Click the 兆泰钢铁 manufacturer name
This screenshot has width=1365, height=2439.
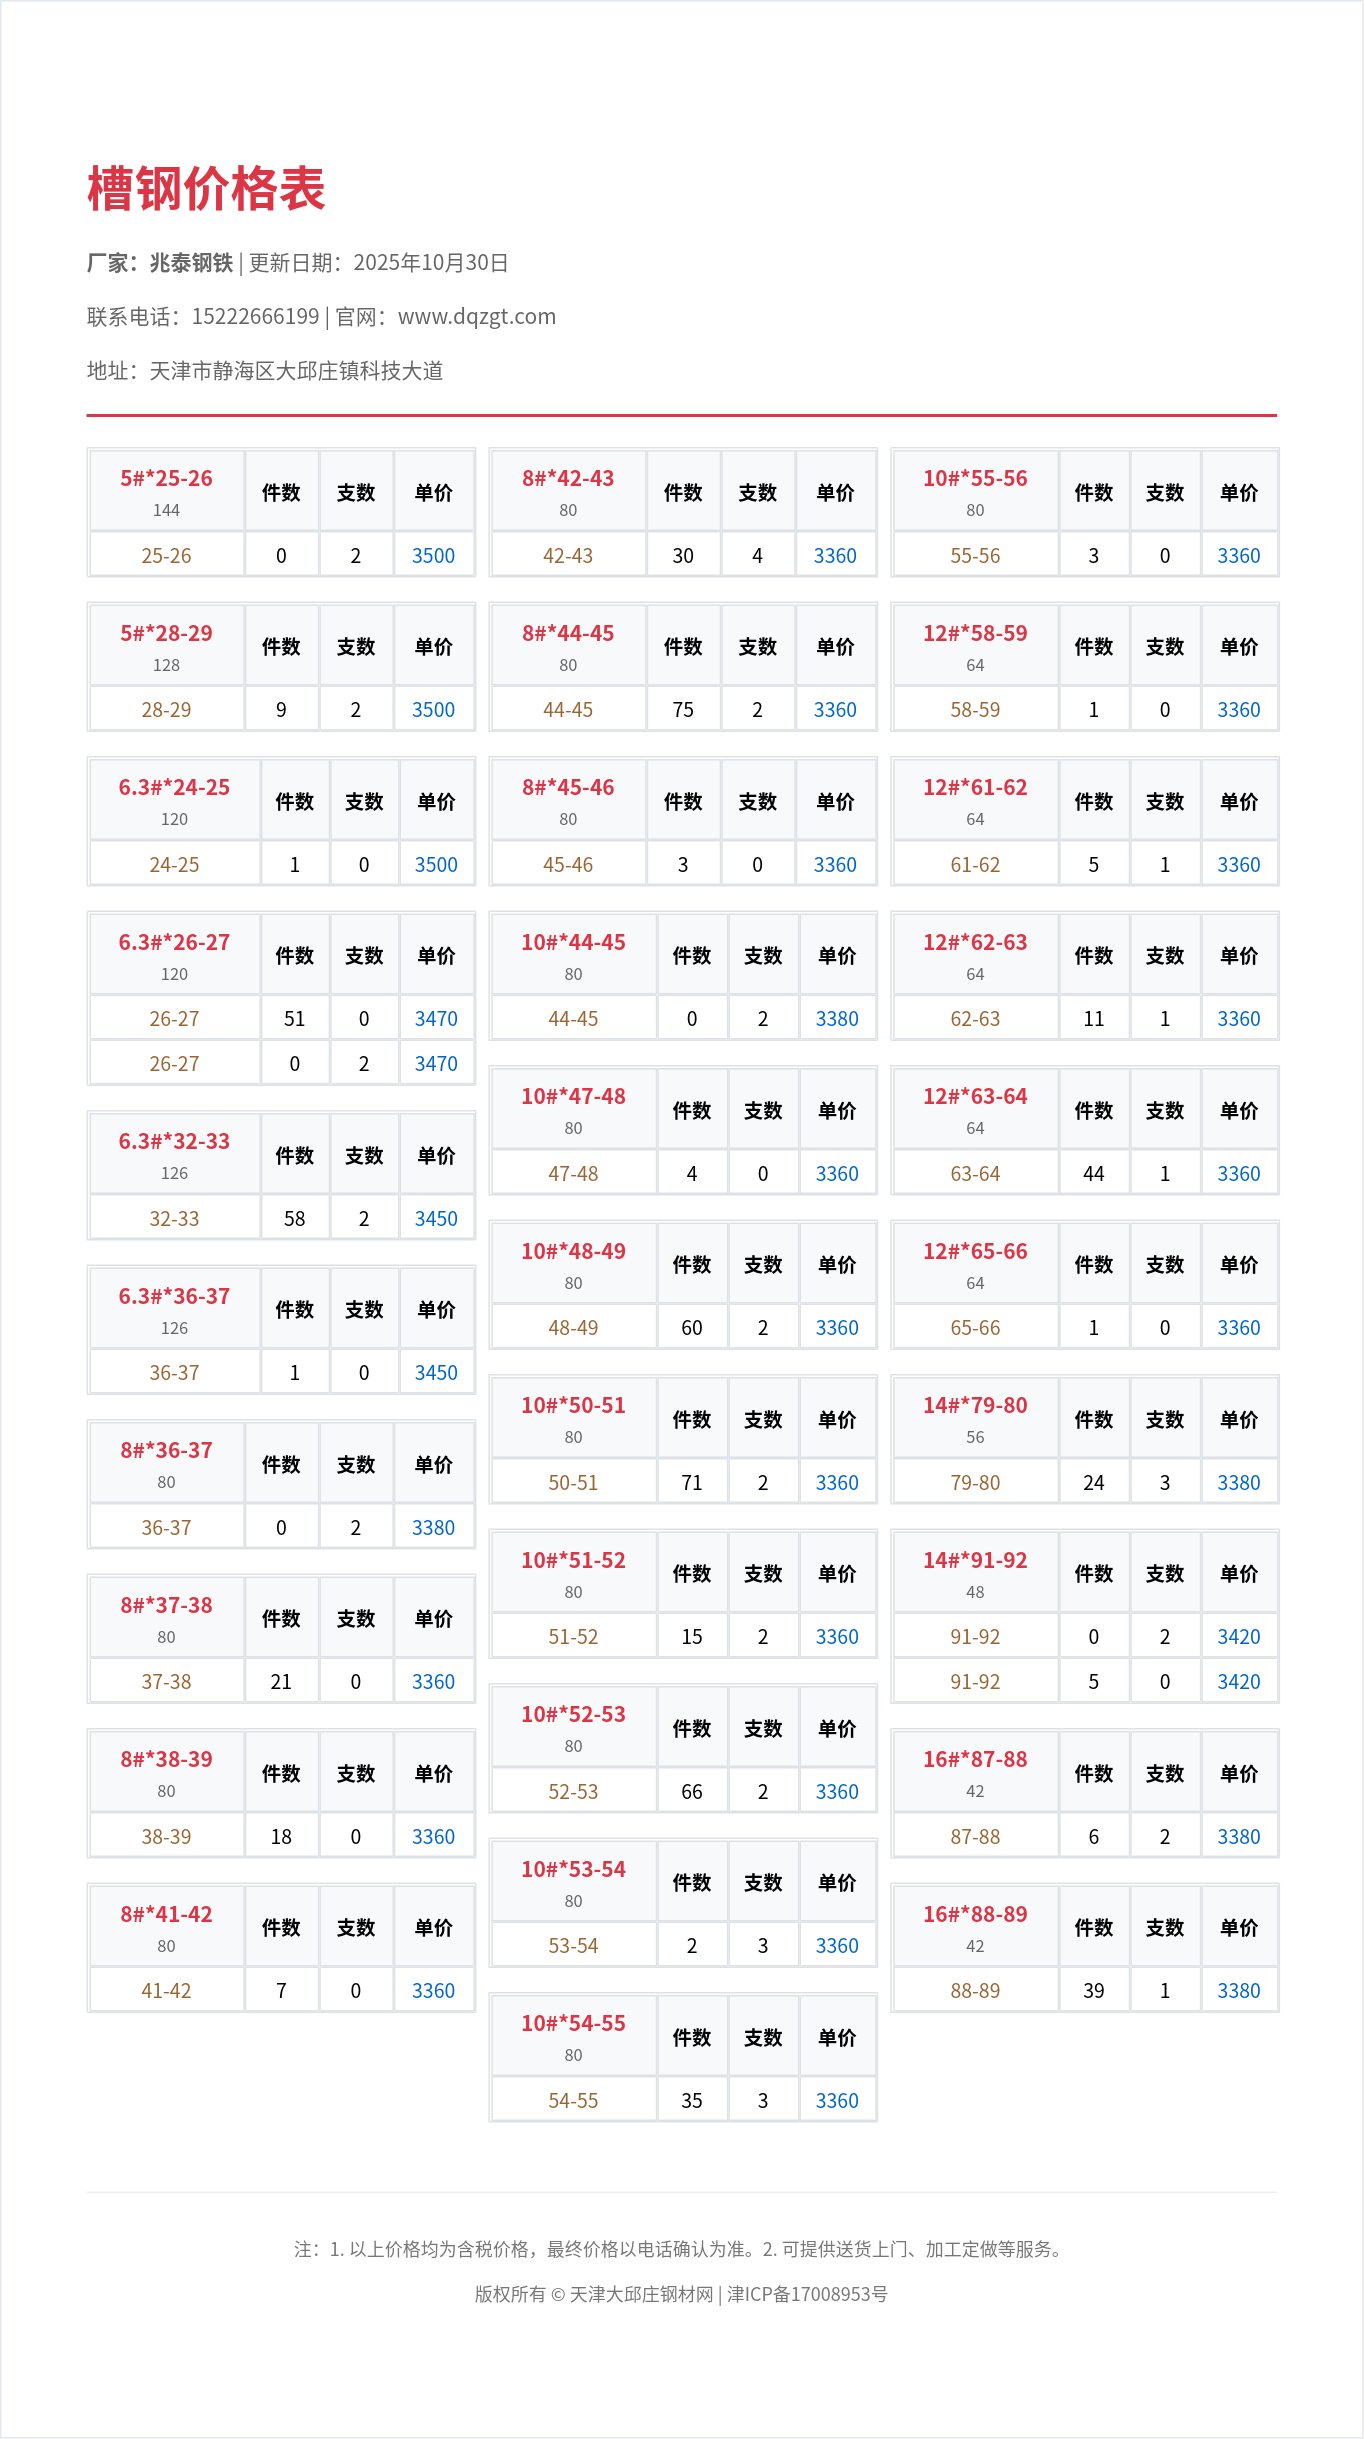click(191, 263)
